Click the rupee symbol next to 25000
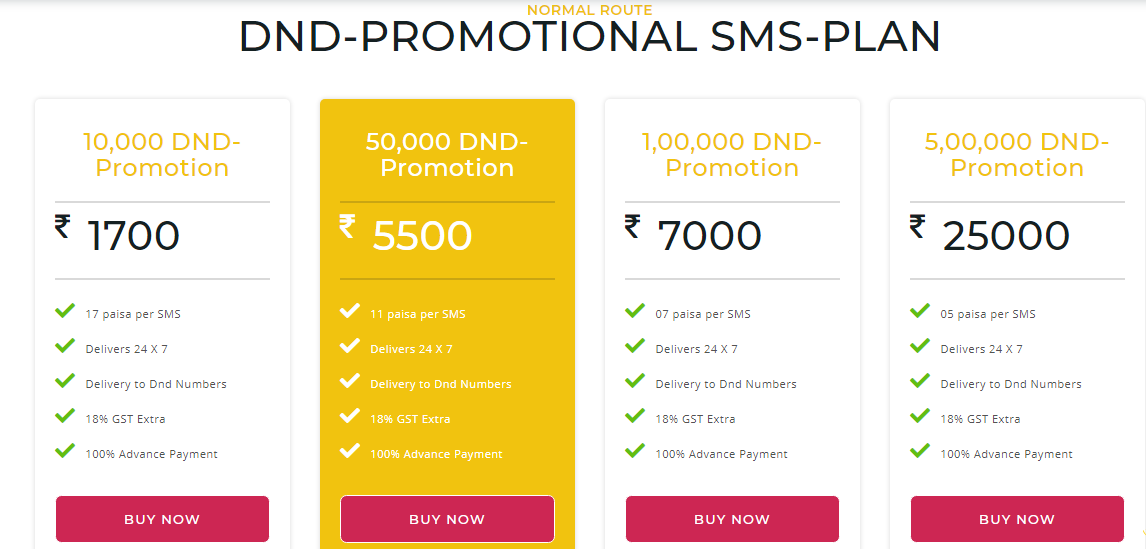Viewport: 1146px width, 549px height. (x=918, y=226)
